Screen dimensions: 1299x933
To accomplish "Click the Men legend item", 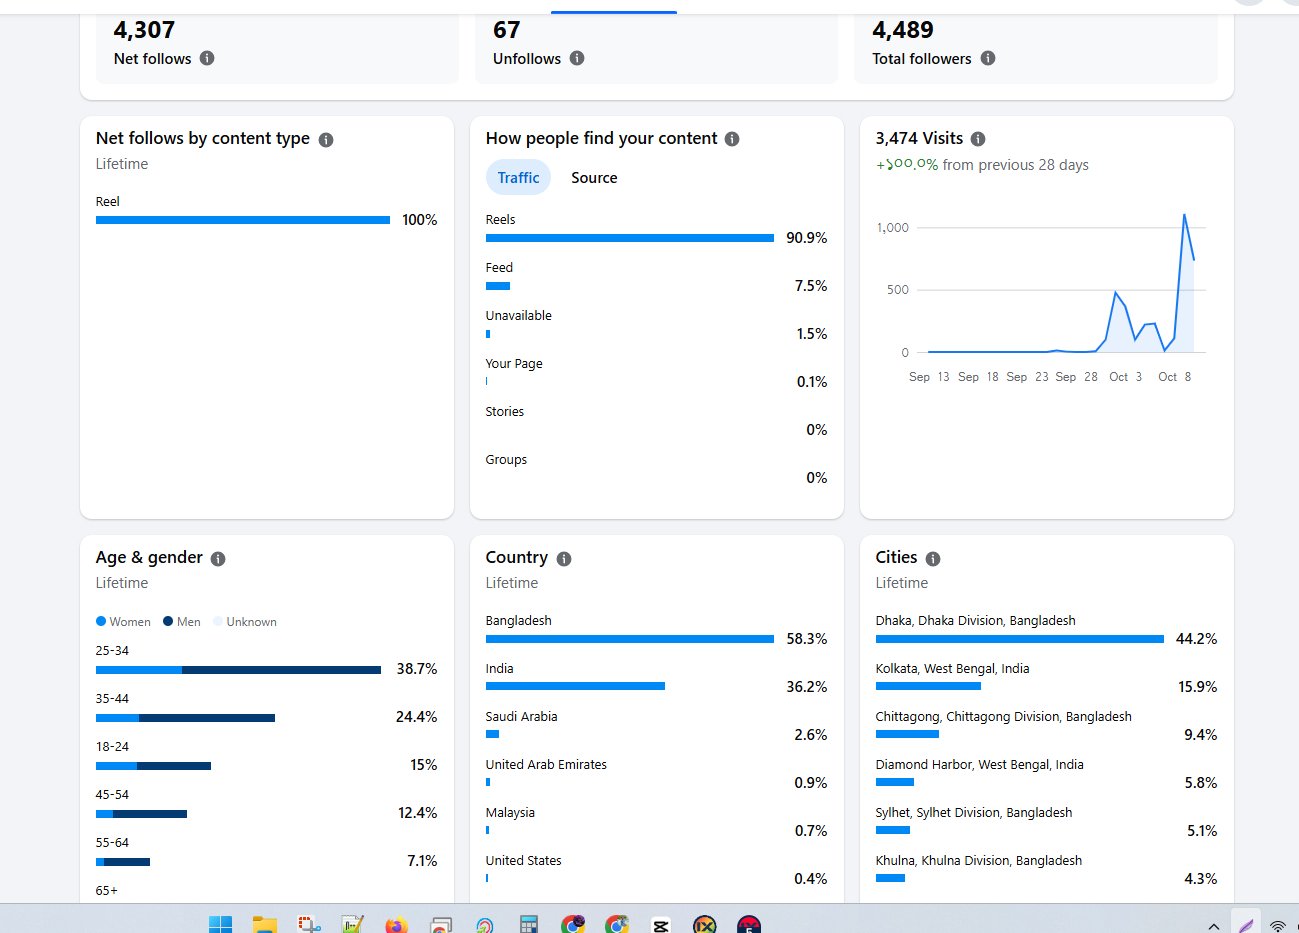I will point(182,622).
